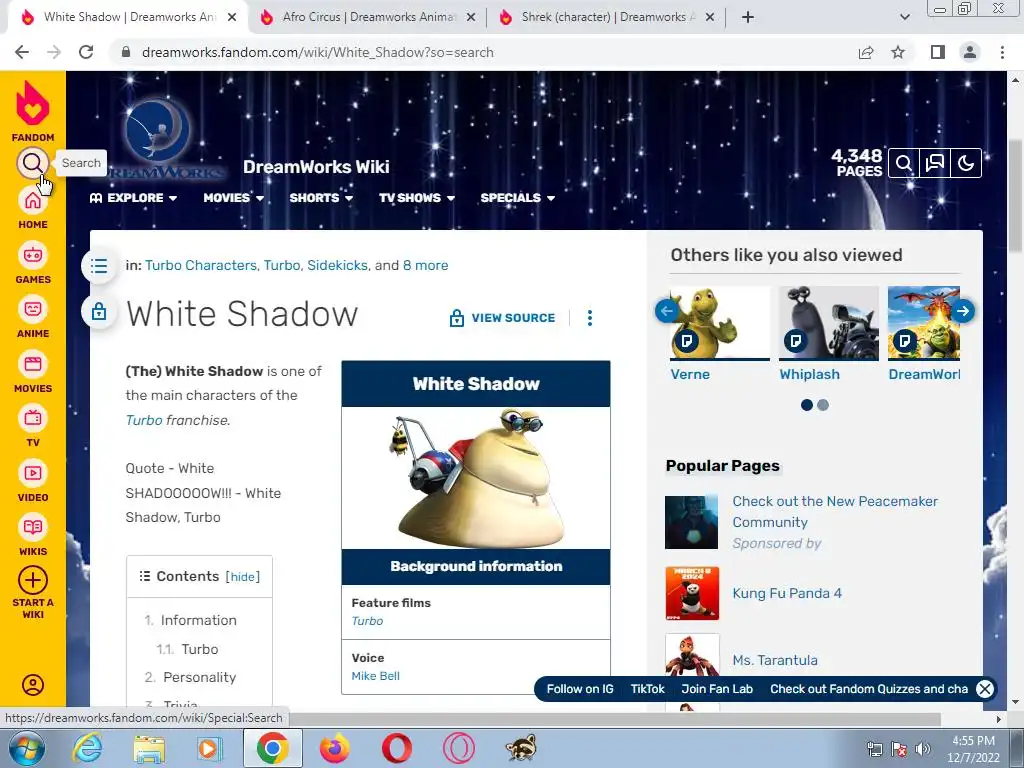This screenshot has height=768, width=1024.
Task: Follow the Turbo franchise link in intro
Action: 144,421
